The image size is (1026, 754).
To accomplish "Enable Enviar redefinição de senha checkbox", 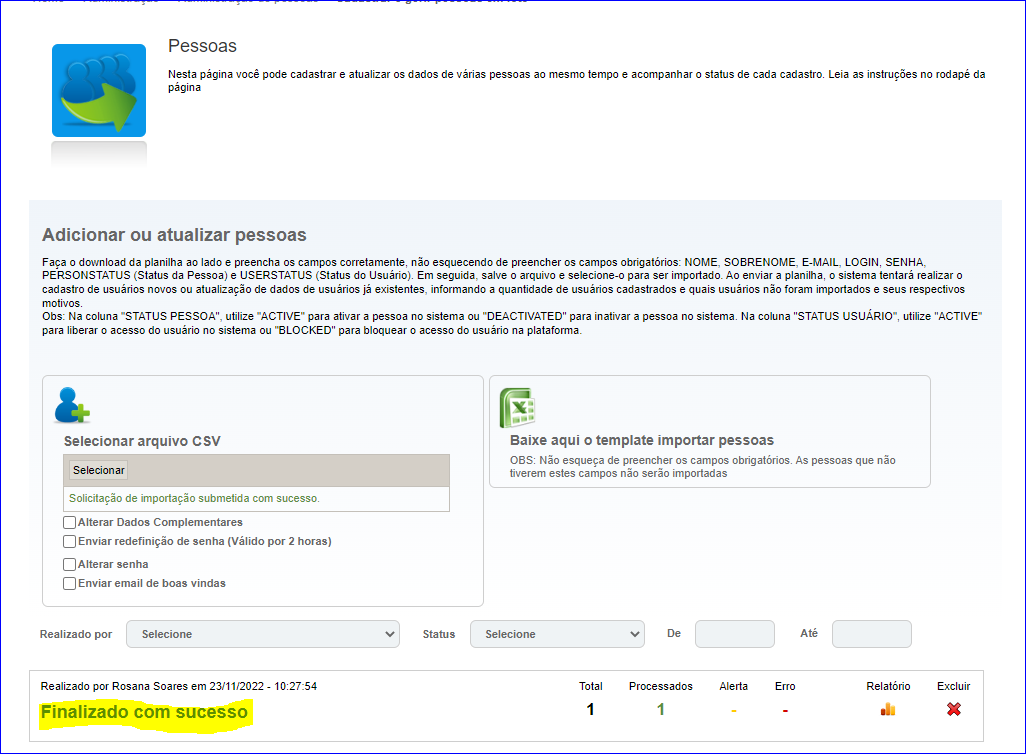I will point(69,541).
